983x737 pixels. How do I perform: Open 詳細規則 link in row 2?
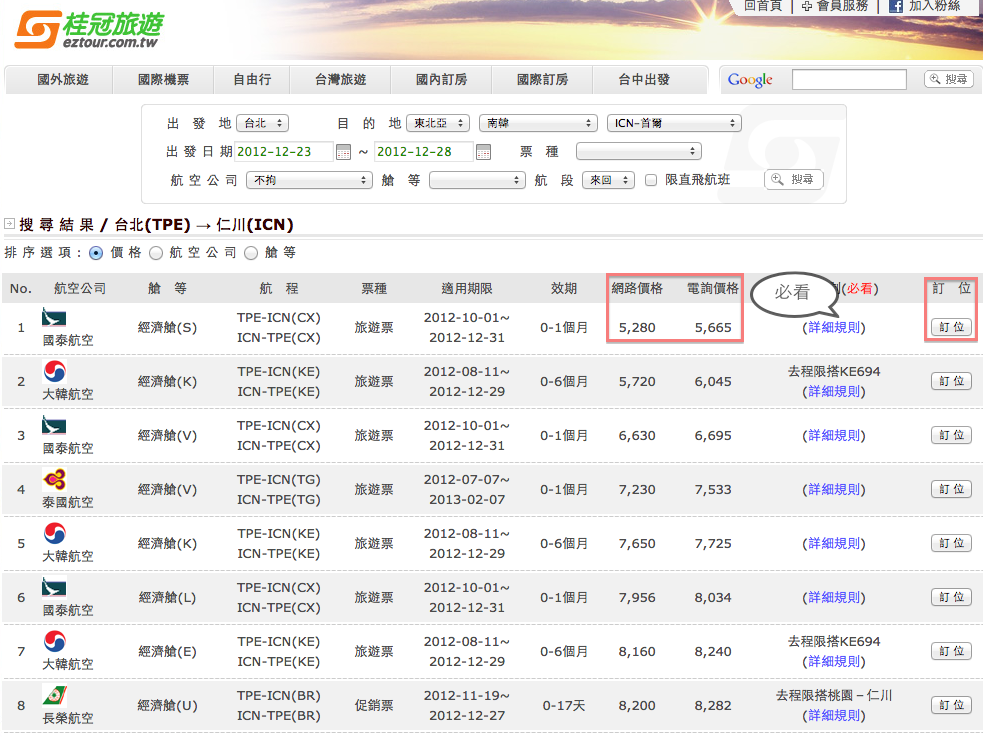click(834, 392)
